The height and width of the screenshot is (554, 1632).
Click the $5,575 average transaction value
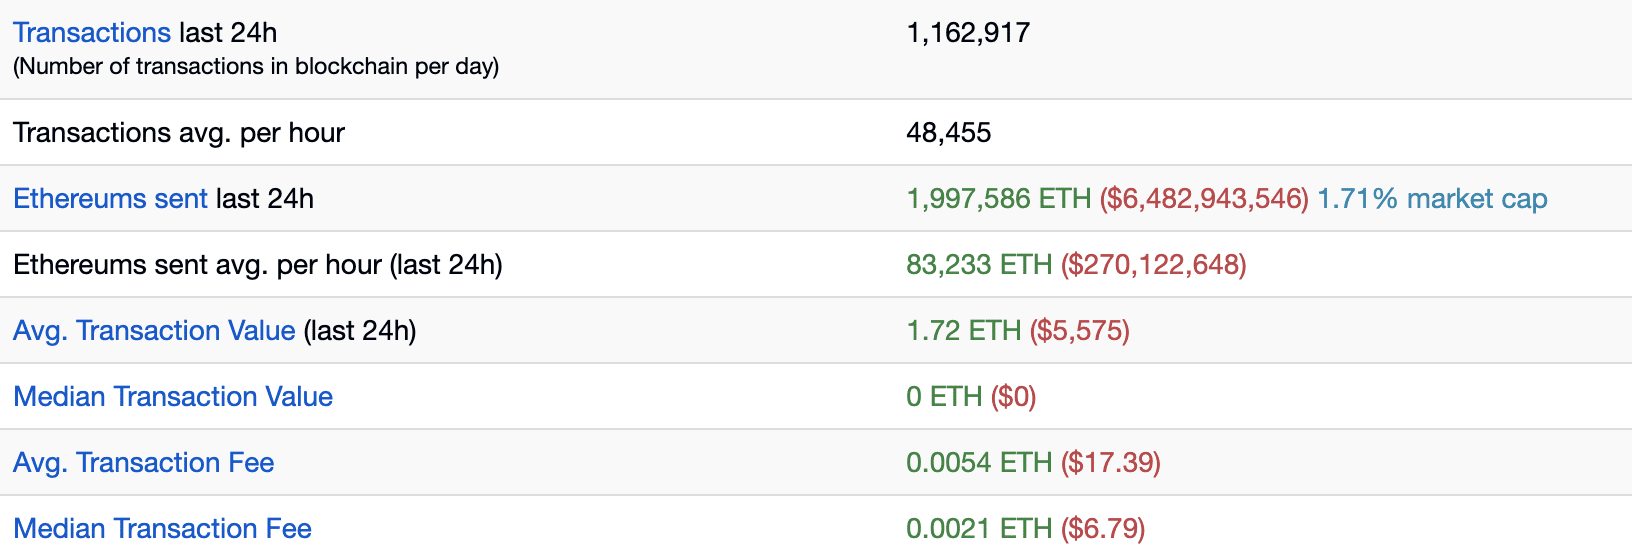click(1080, 331)
